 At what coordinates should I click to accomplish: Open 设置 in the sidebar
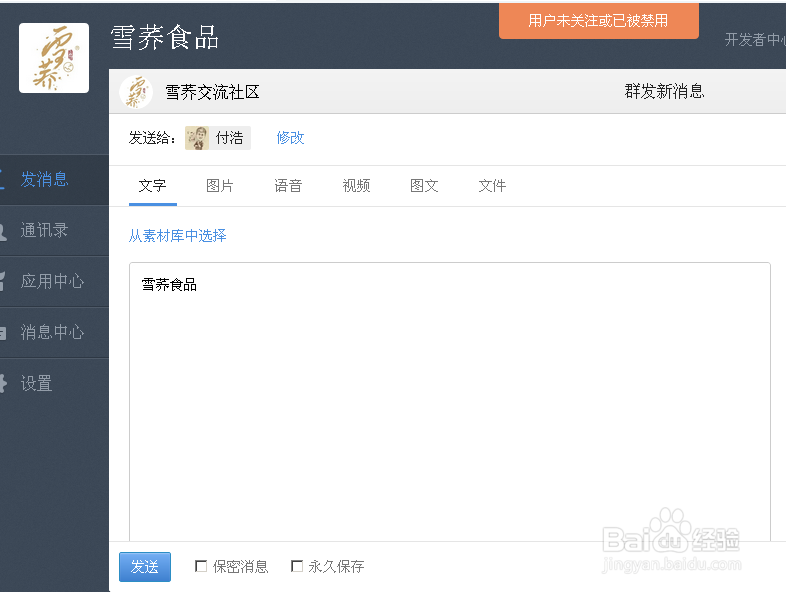pos(54,383)
